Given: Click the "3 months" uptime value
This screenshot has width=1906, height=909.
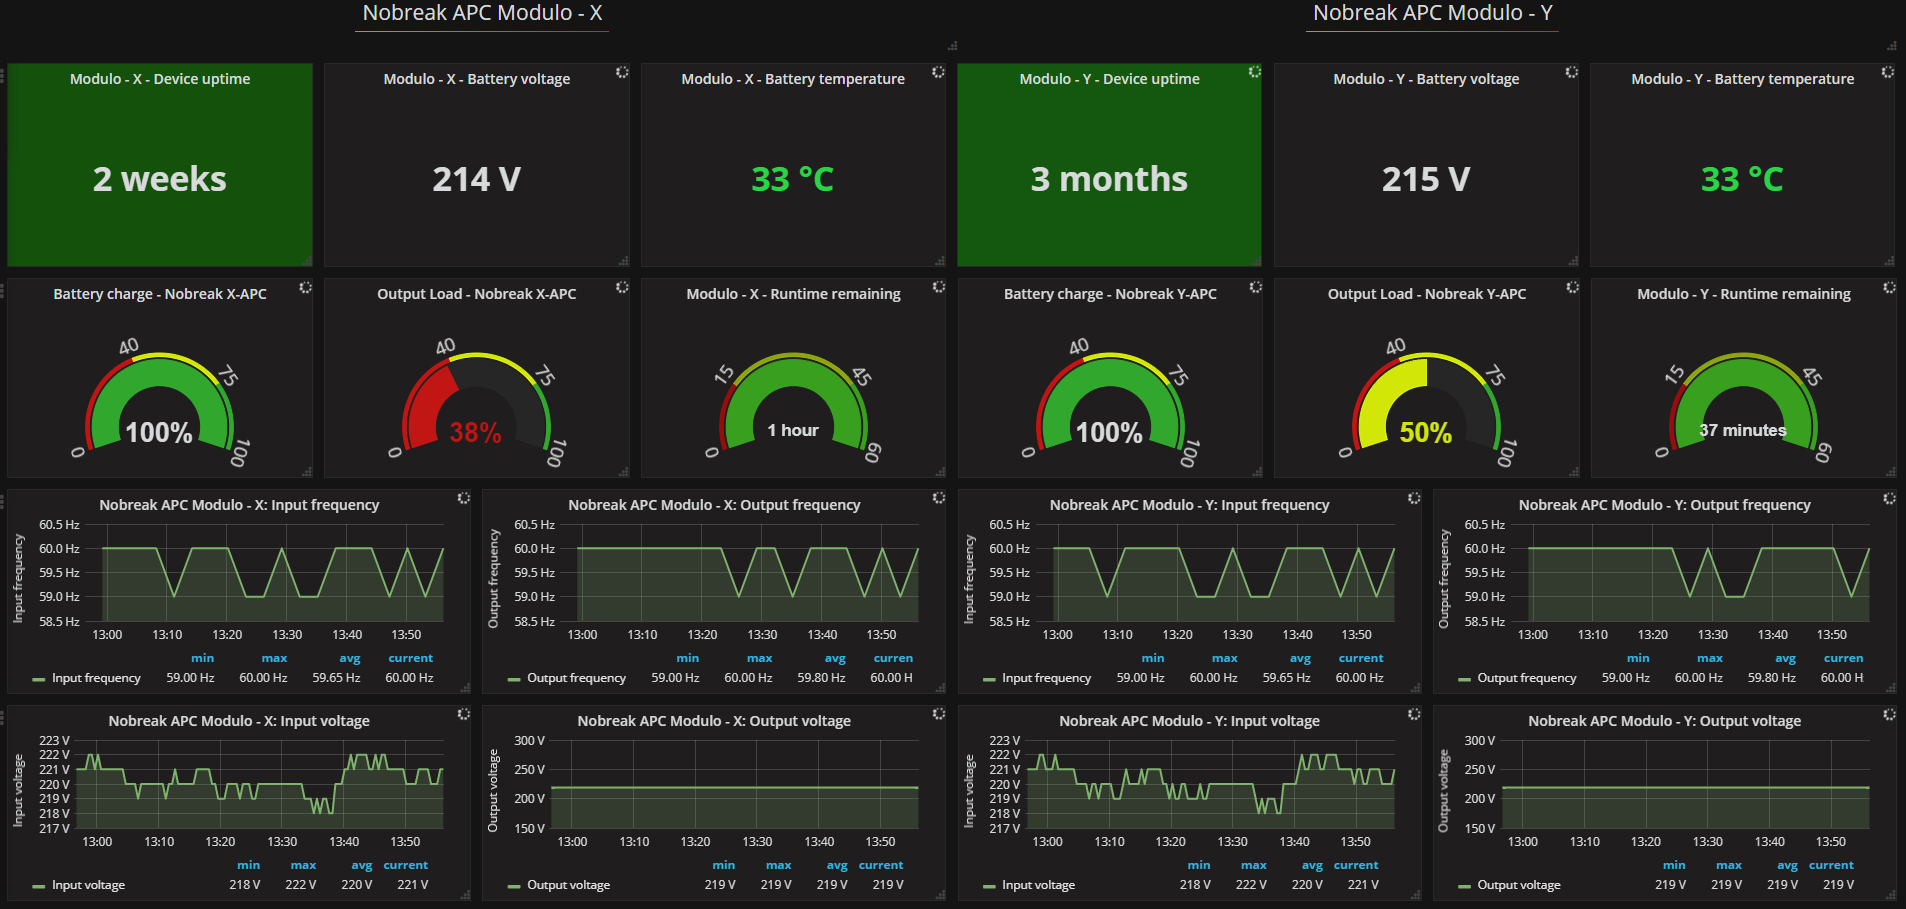Looking at the screenshot, I should coord(1109,179).
